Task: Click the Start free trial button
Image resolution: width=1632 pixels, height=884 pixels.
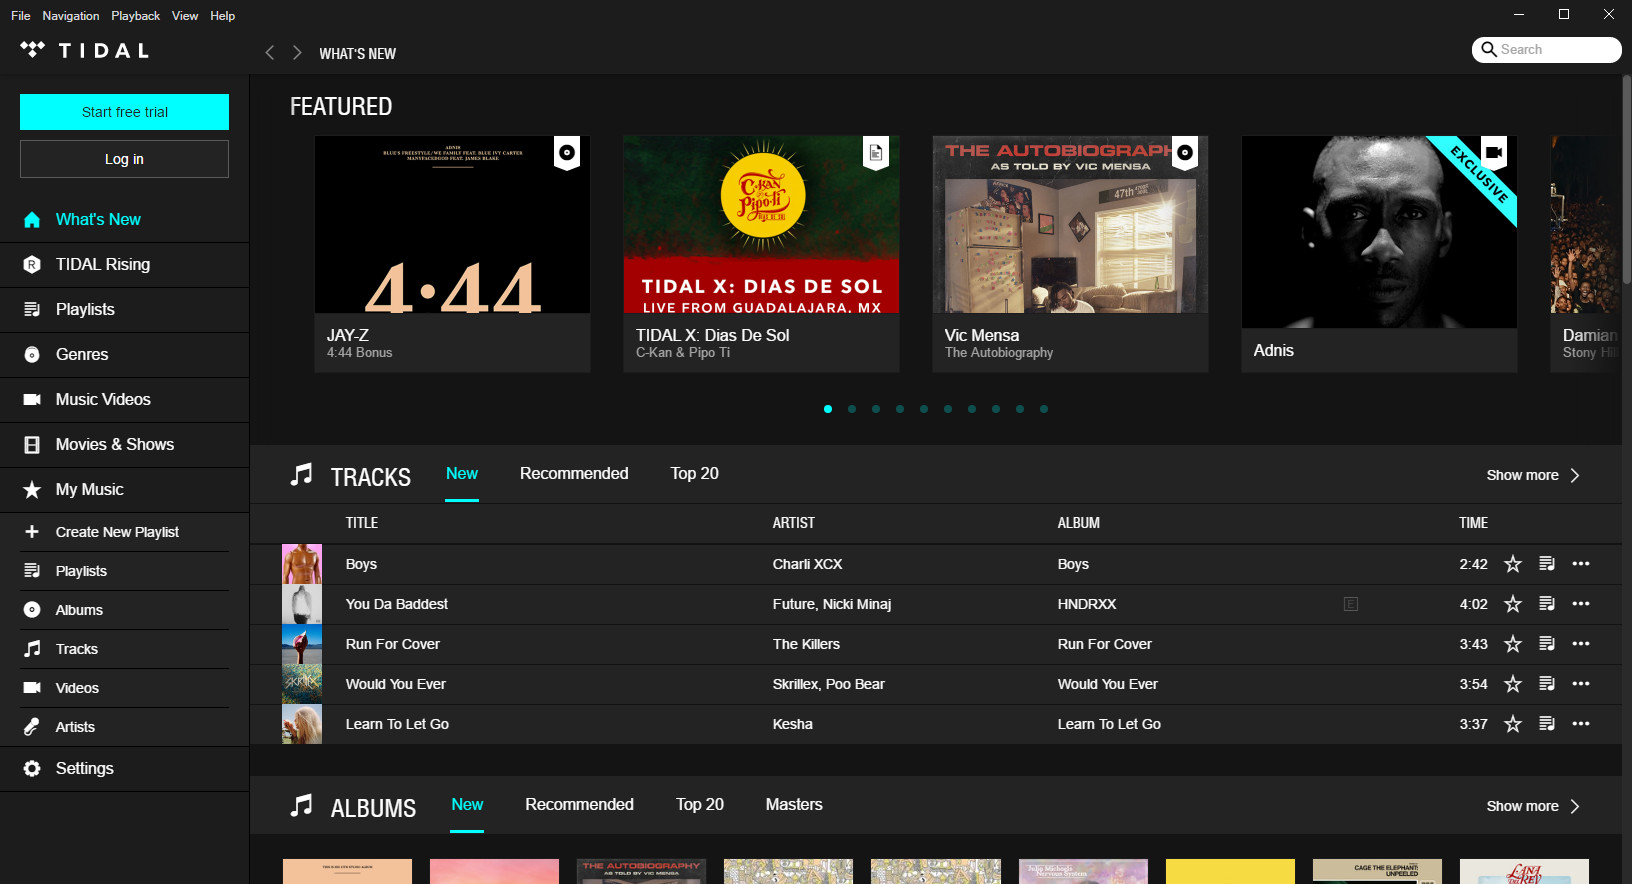Action: [124, 112]
